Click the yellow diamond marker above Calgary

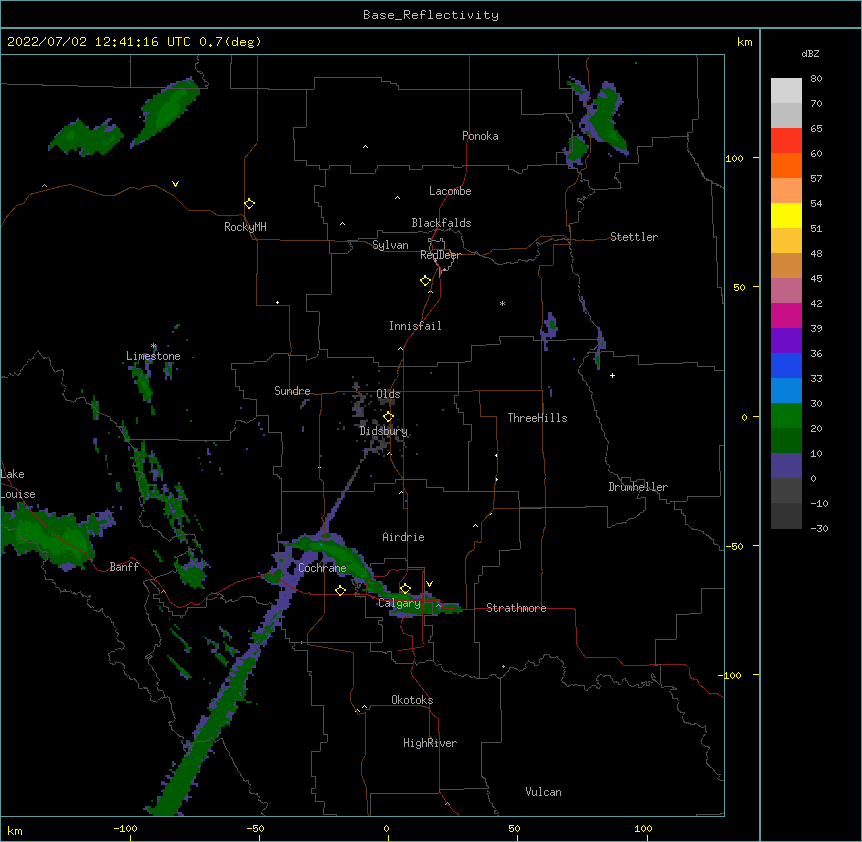[x=405, y=589]
